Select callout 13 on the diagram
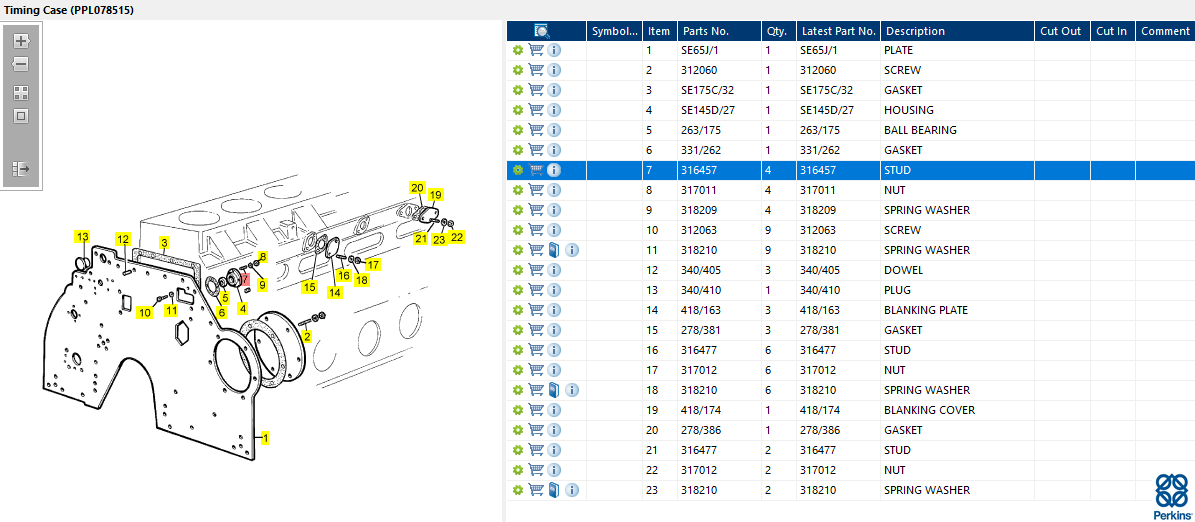Screen dimensions: 1195x522 coord(82,237)
